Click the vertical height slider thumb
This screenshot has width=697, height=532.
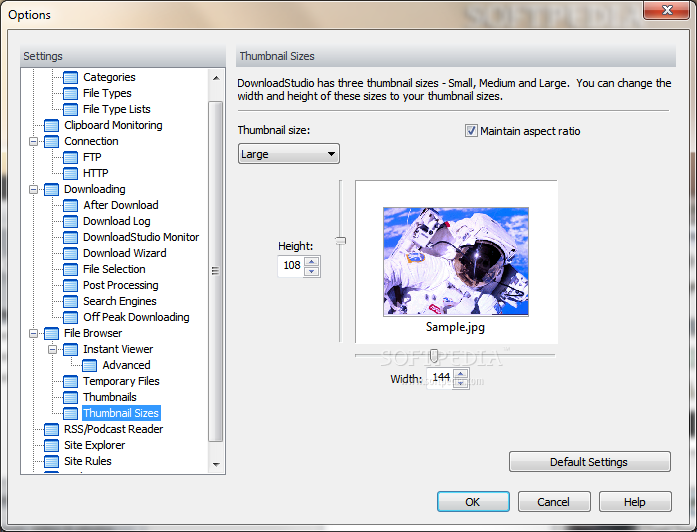(341, 241)
